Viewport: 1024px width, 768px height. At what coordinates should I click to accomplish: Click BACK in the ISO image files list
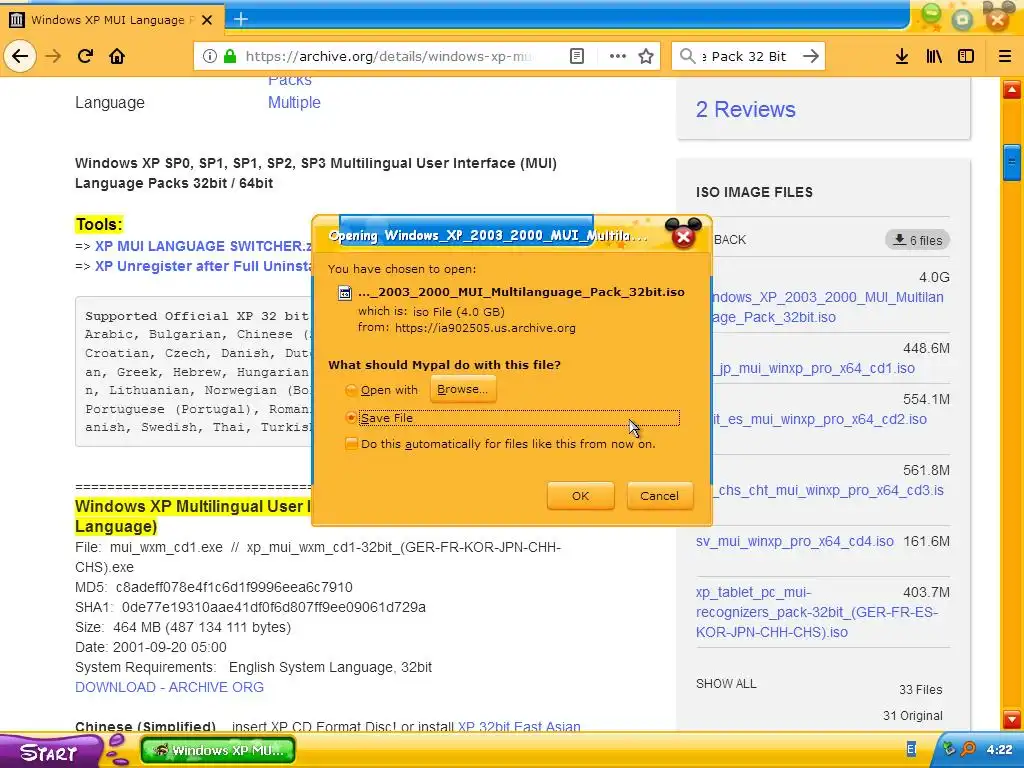(729, 240)
